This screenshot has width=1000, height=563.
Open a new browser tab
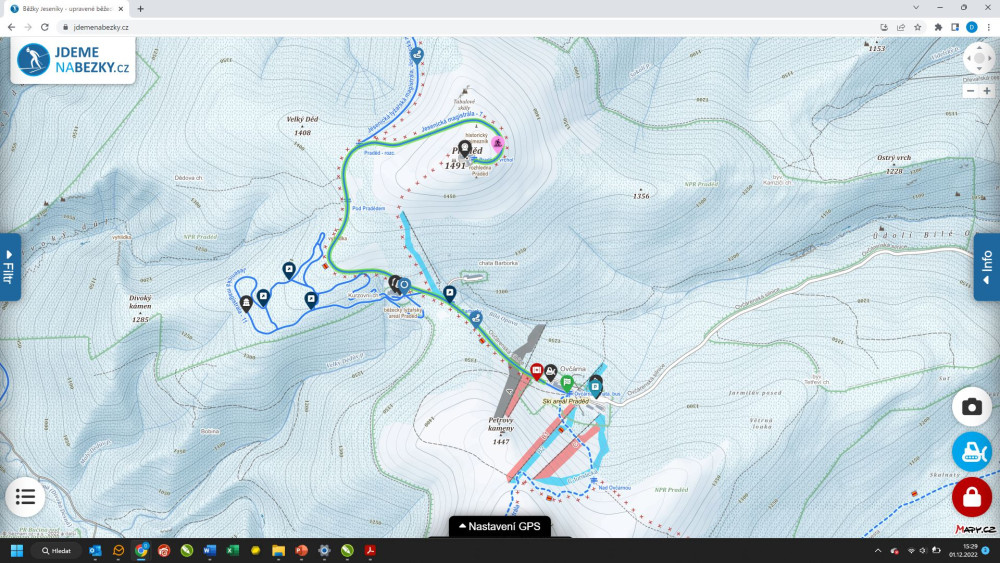pos(140,8)
